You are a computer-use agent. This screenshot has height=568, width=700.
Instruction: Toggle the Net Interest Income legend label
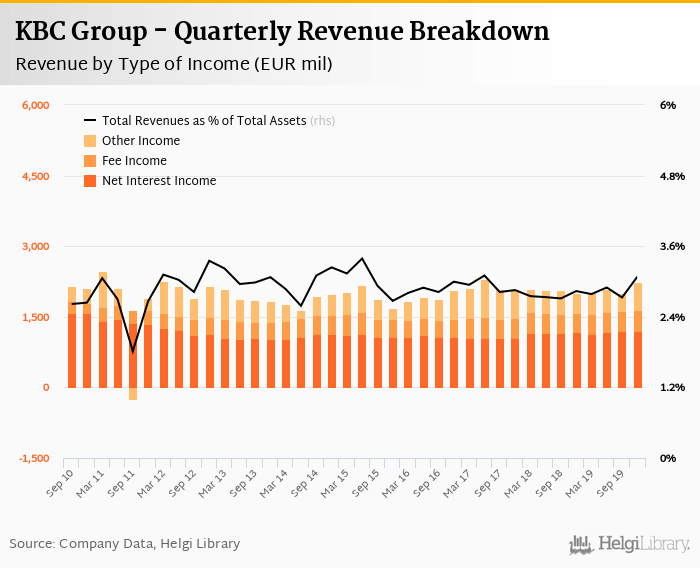coord(159,181)
